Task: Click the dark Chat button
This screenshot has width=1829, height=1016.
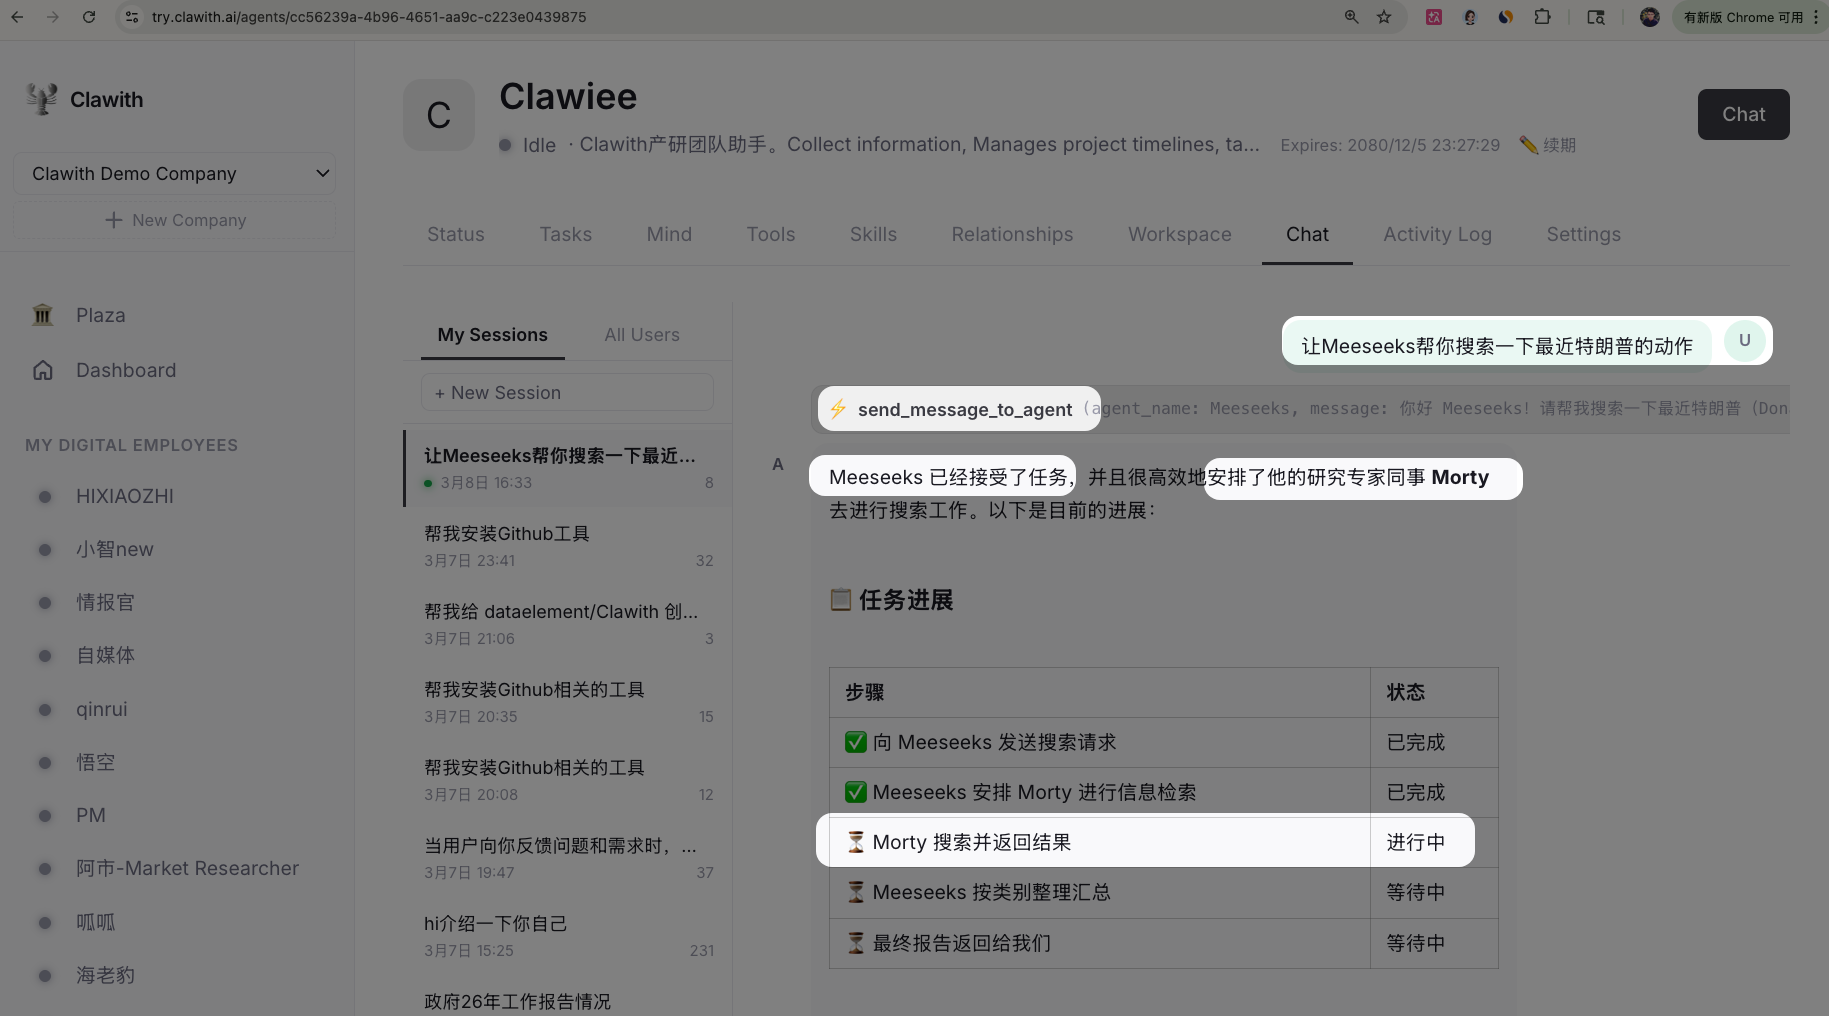Action: [x=1743, y=114]
